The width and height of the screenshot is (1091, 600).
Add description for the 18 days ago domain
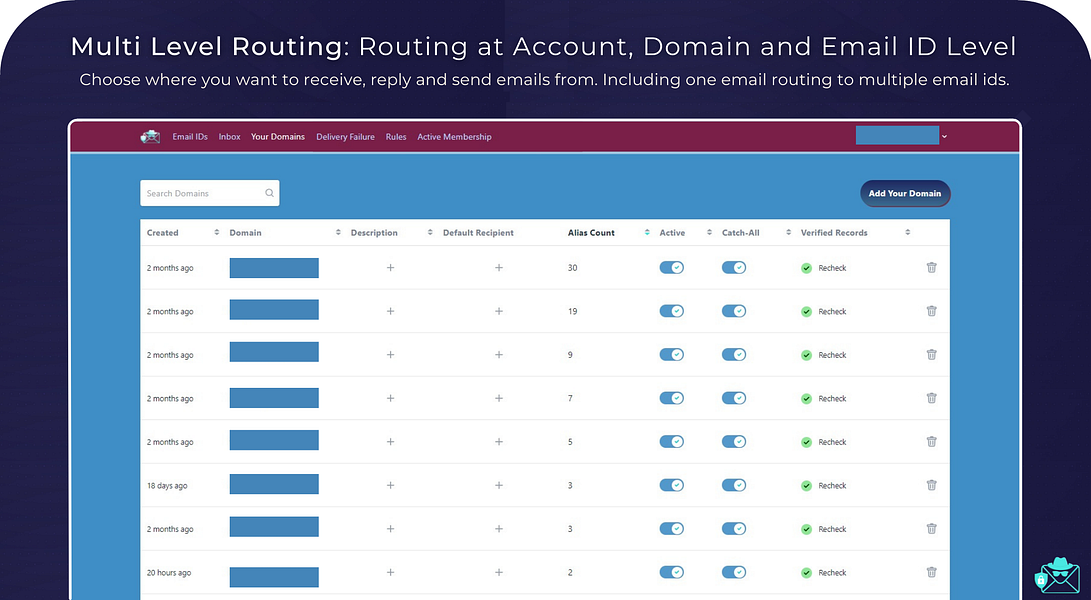pos(390,485)
